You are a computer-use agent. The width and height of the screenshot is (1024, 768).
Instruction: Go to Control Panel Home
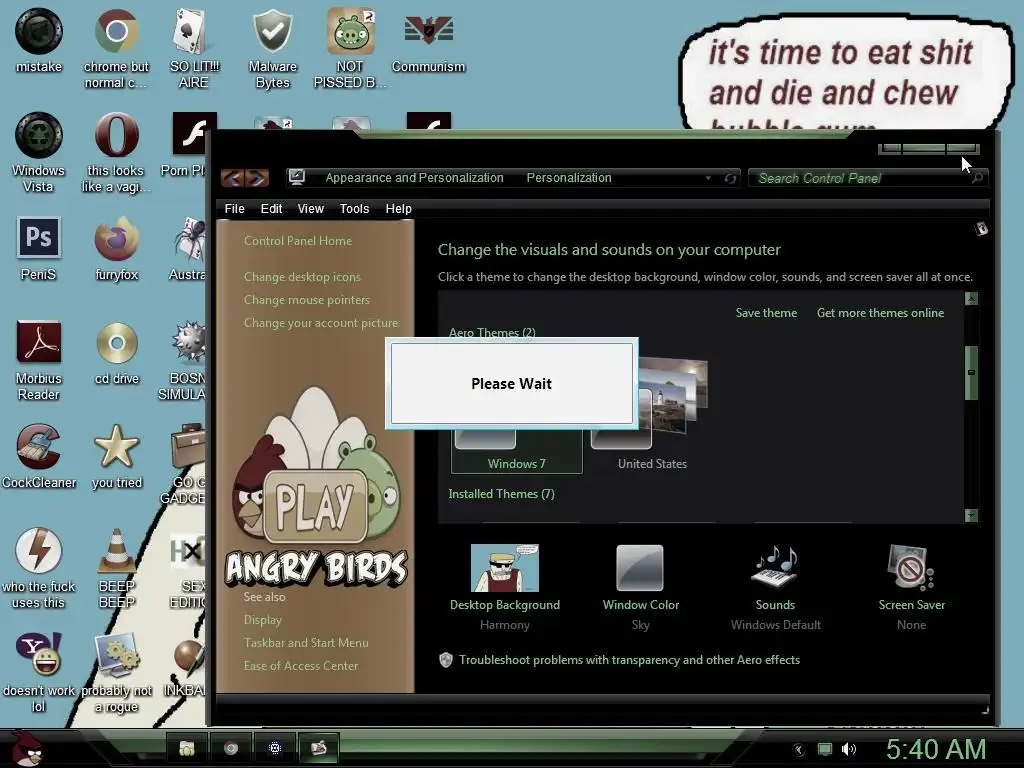point(298,240)
